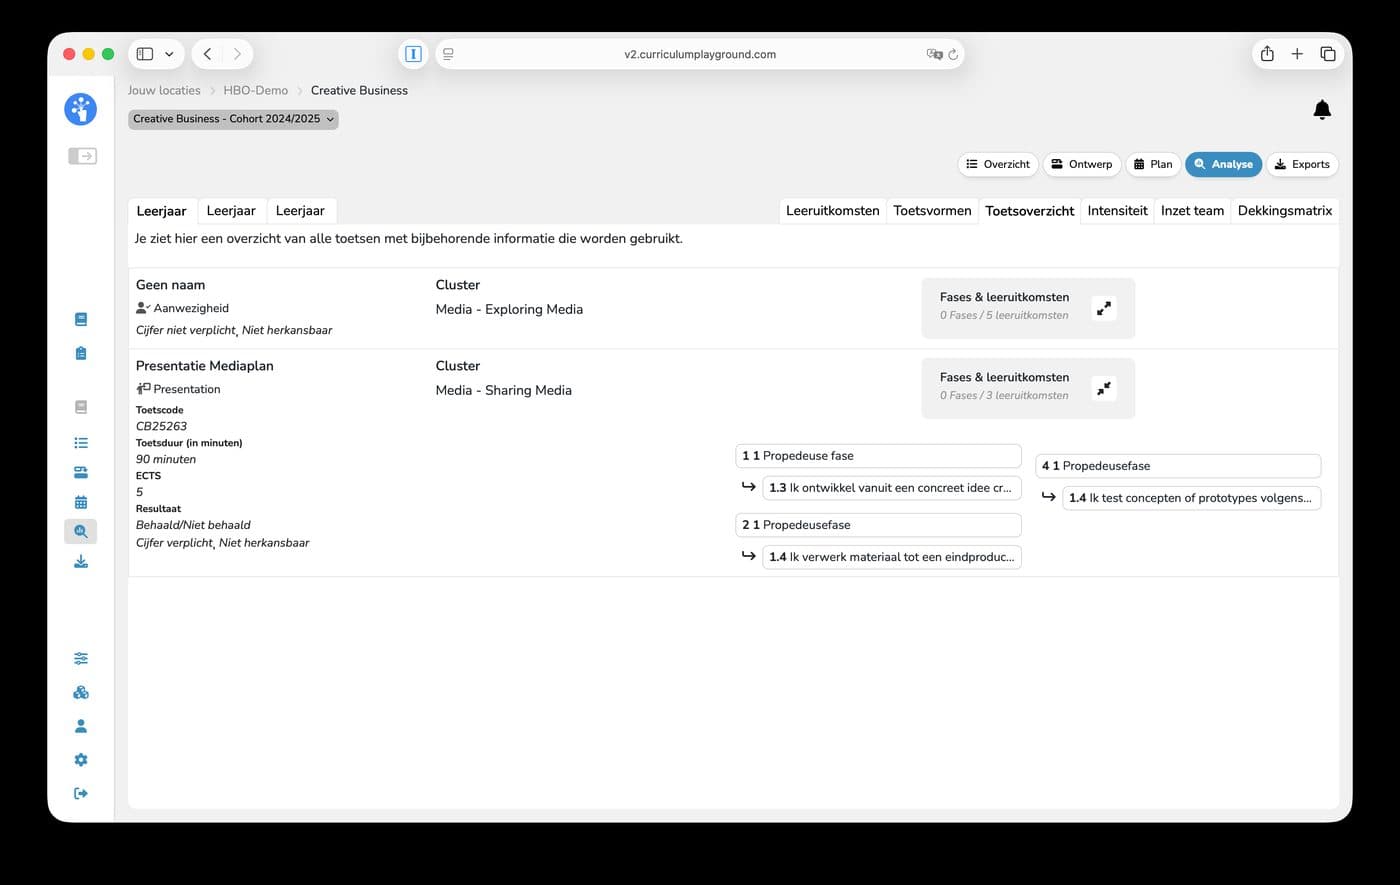Image resolution: width=1400 pixels, height=885 pixels.
Task: Open the blue book icon in sidebar
Action: (x=81, y=320)
